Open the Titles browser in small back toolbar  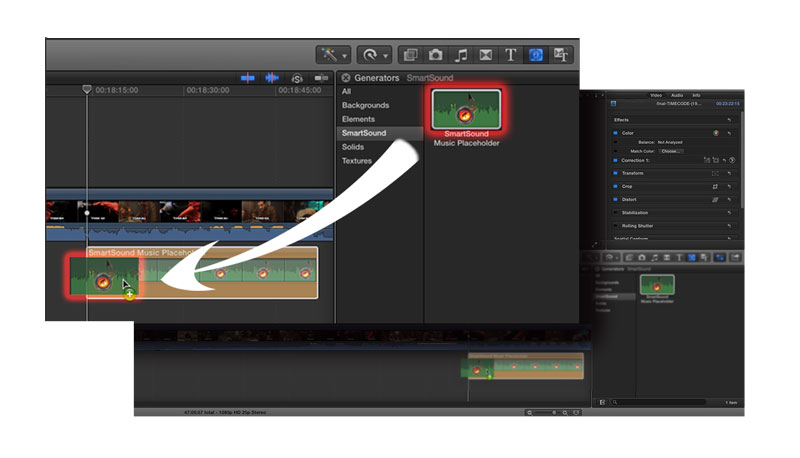679,258
